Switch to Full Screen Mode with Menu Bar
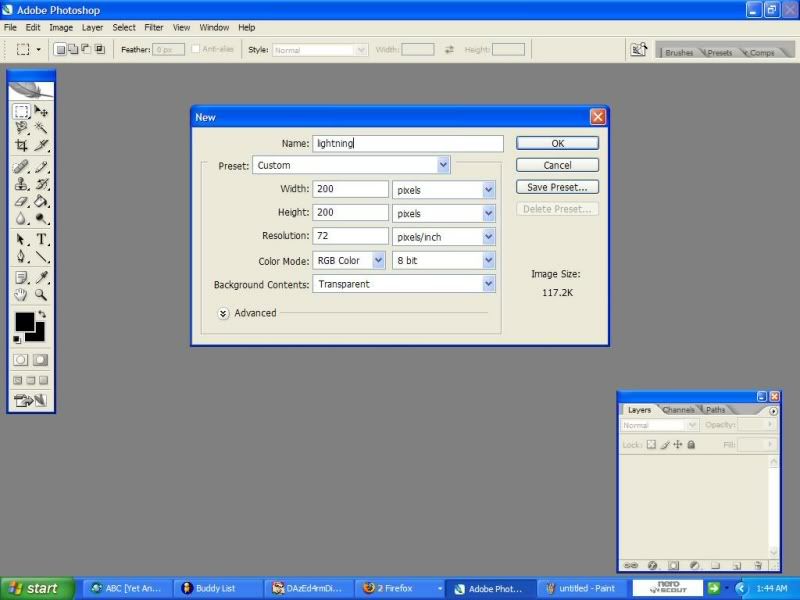Image resolution: width=800 pixels, height=600 pixels. point(31,380)
